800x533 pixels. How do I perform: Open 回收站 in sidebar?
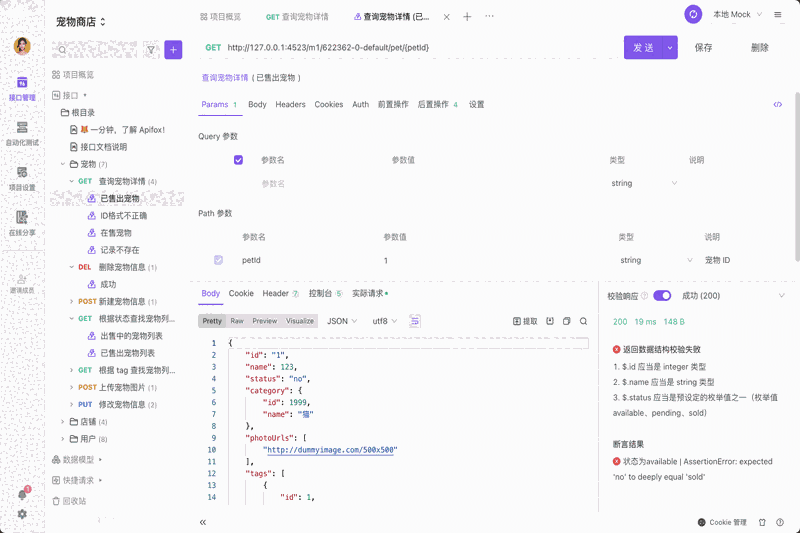pyautogui.click(x=69, y=501)
